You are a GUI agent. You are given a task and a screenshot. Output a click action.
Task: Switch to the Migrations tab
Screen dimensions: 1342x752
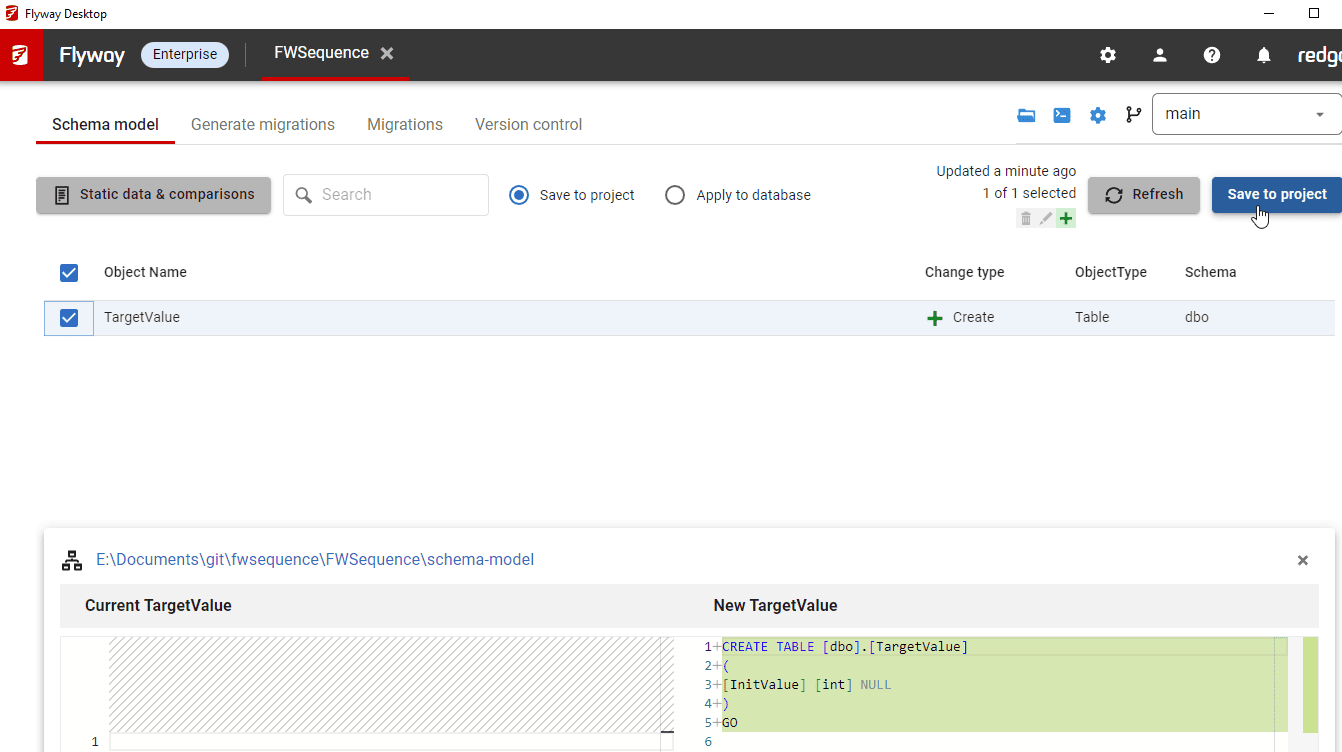(x=405, y=124)
